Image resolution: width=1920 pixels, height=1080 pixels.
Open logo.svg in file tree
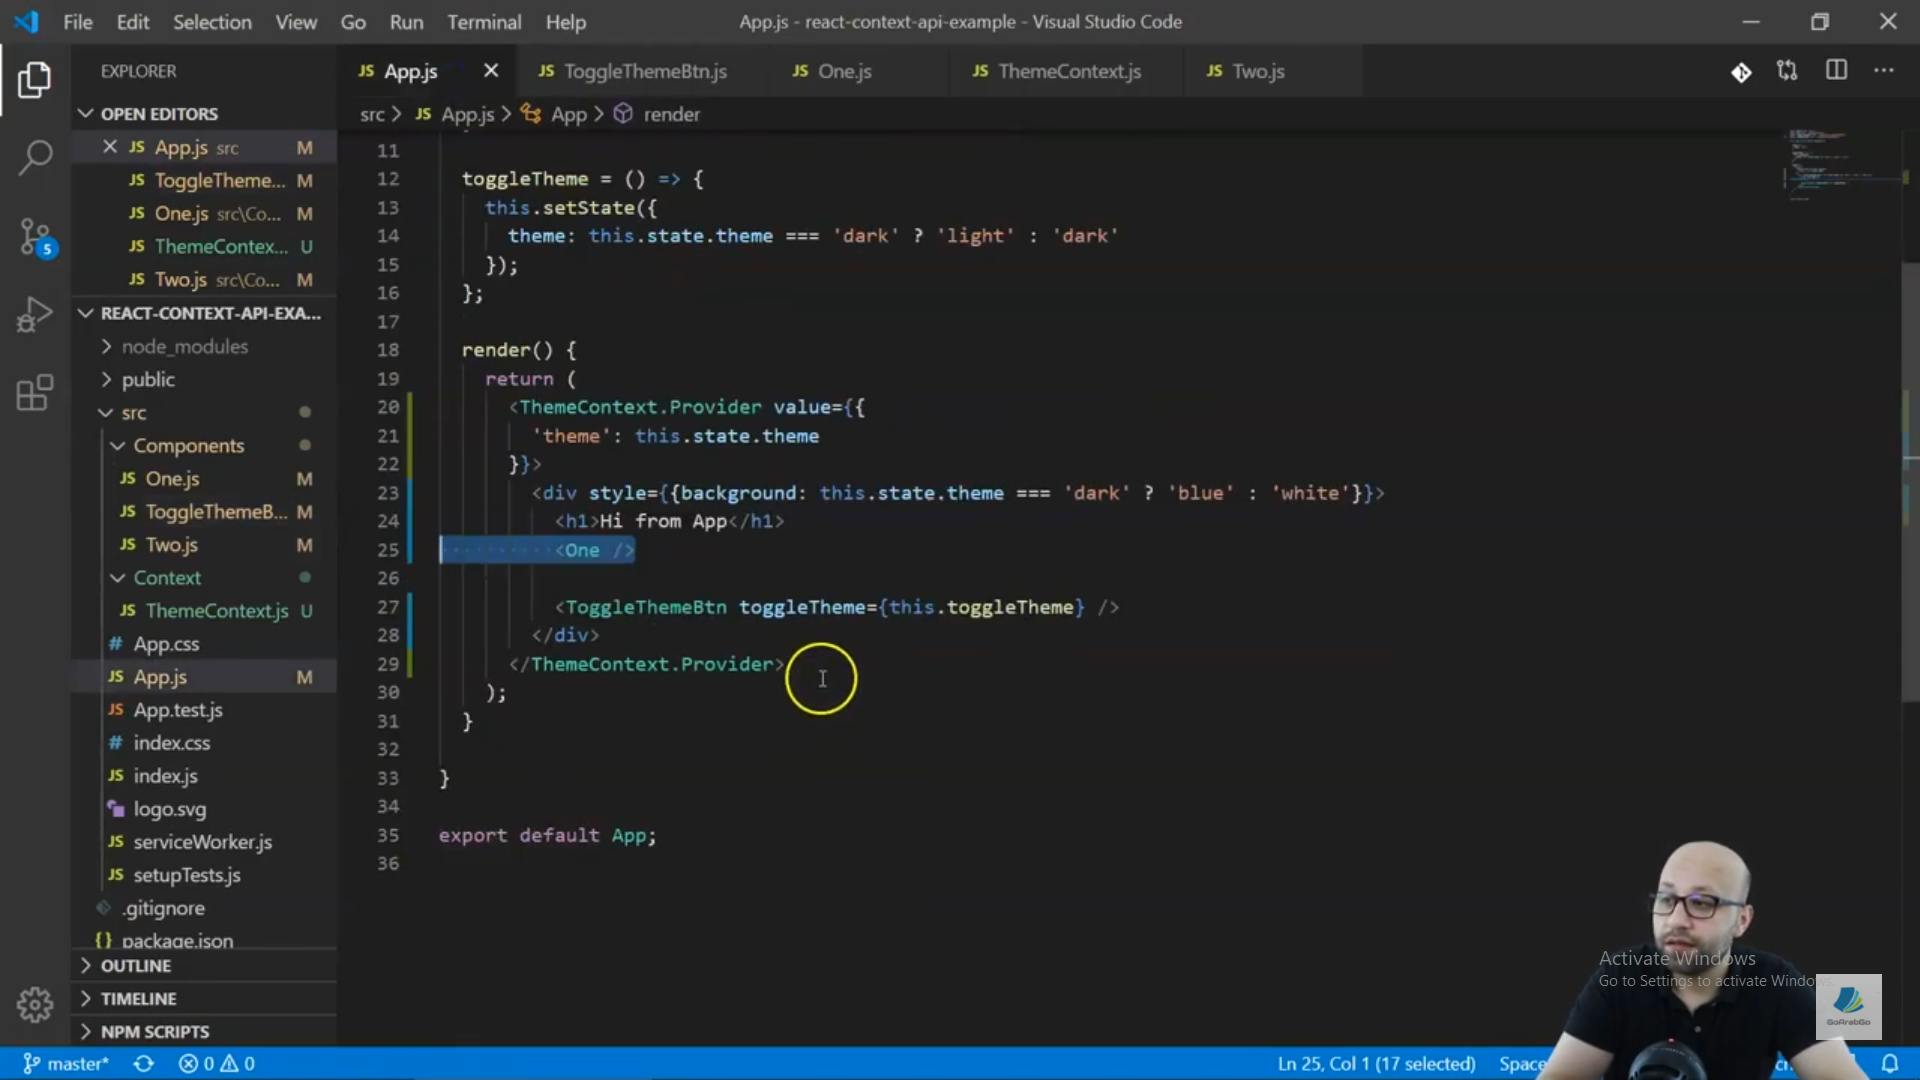pyautogui.click(x=204, y=808)
